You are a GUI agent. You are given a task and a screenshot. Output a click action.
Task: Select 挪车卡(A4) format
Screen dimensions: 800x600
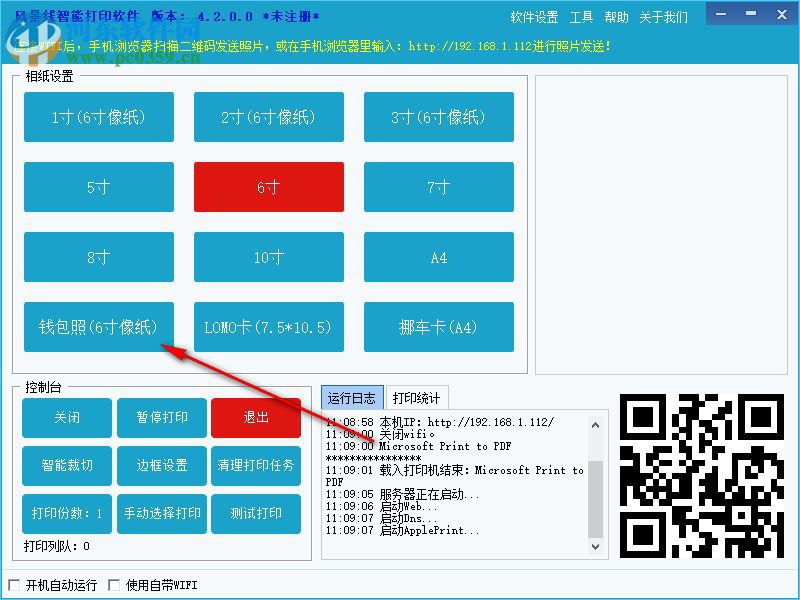tap(438, 327)
